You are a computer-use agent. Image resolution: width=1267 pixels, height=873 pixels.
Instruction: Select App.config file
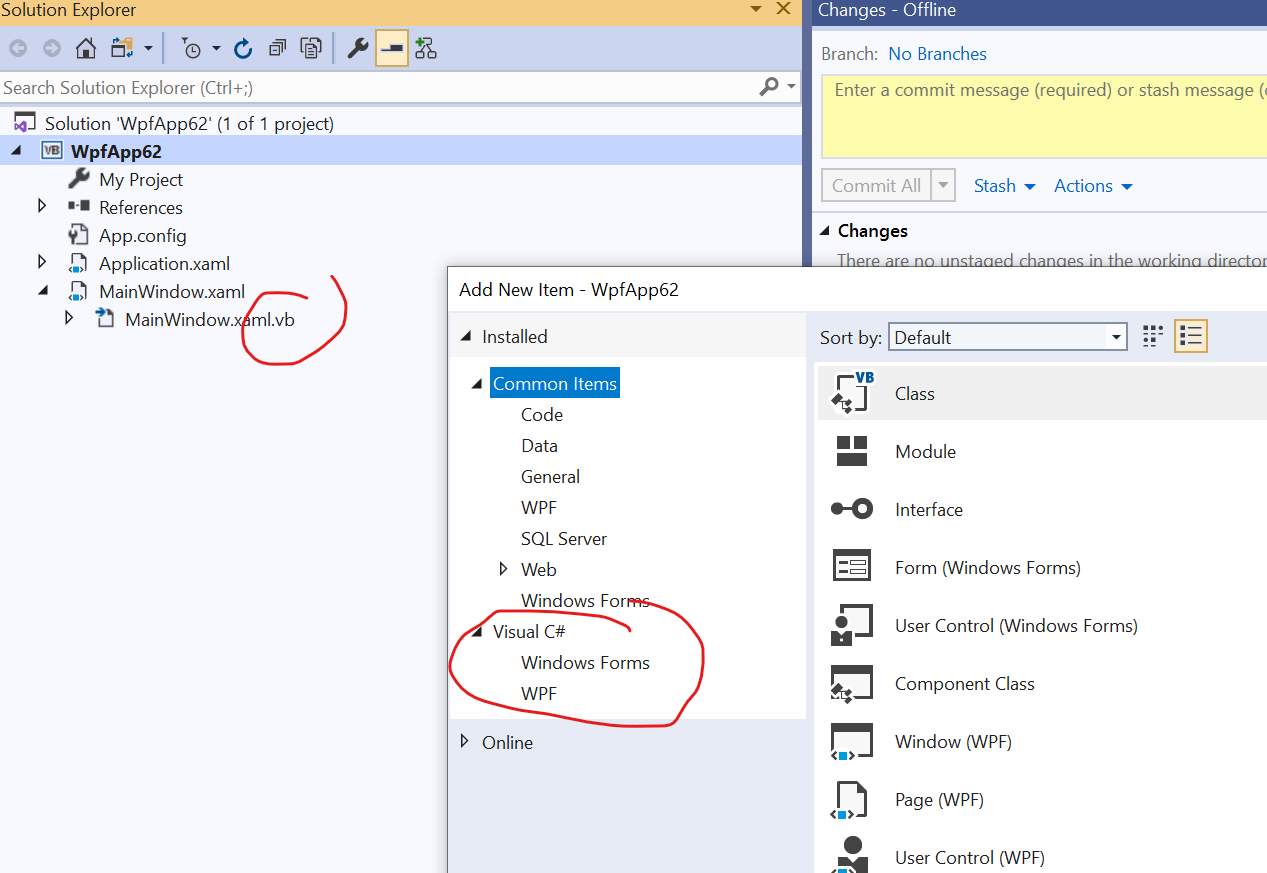pyautogui.click(x=143, y=235)
